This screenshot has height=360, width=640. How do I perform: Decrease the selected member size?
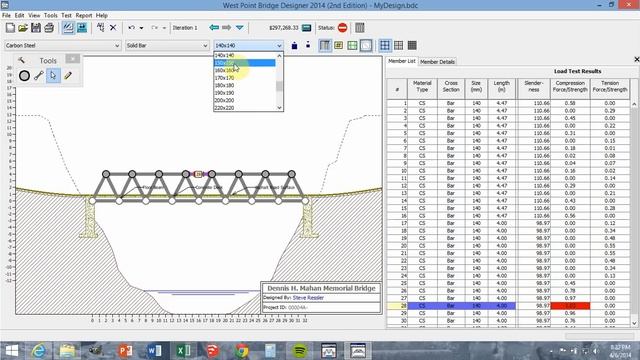[308, 45]
